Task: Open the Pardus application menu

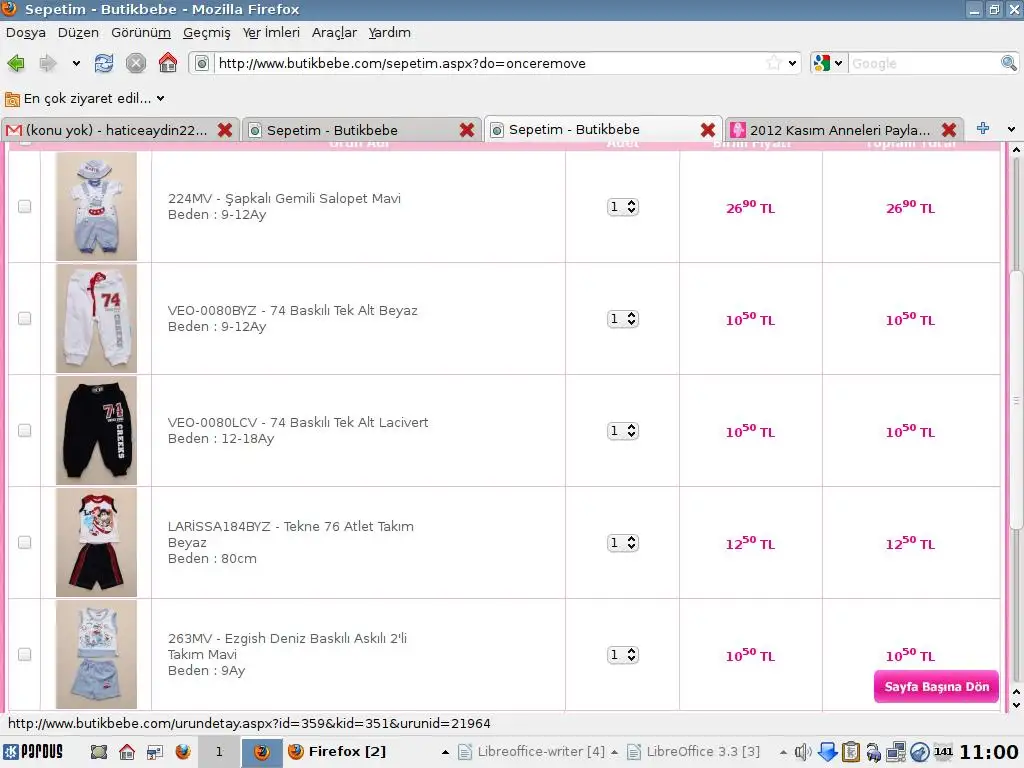Action: (x=34, y=752)
